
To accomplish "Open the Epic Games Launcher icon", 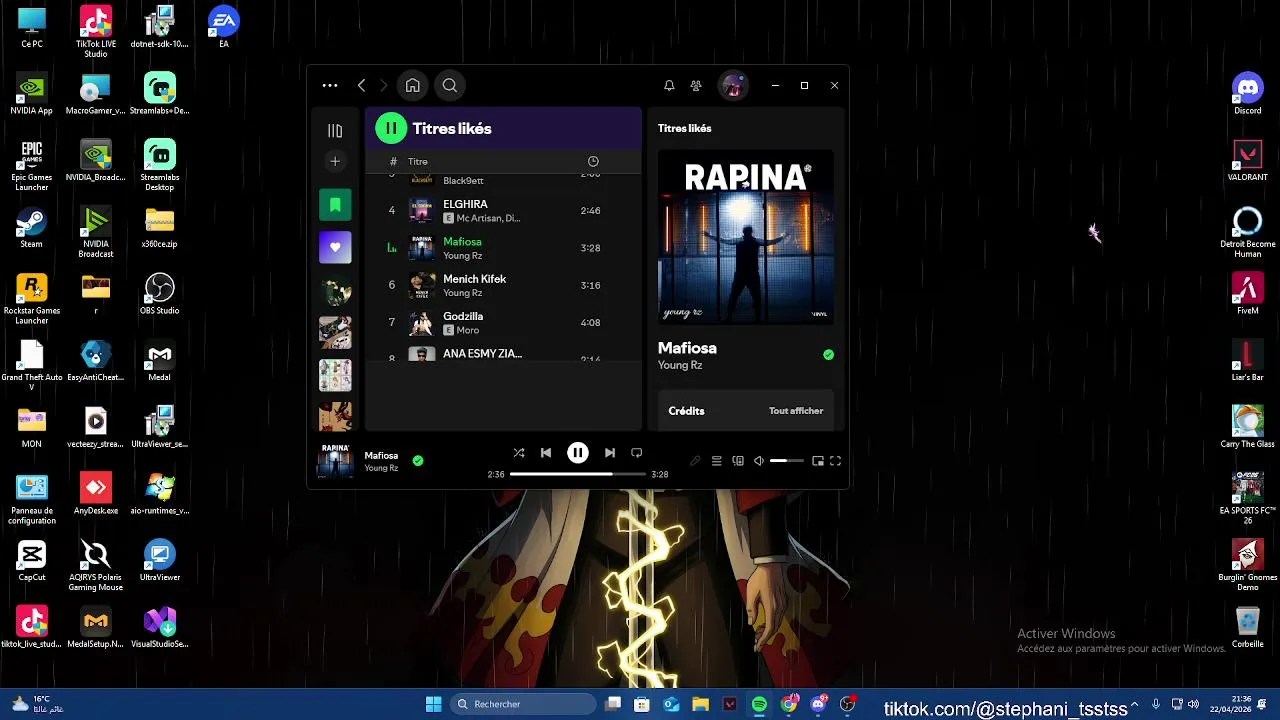I will point(31,165).
